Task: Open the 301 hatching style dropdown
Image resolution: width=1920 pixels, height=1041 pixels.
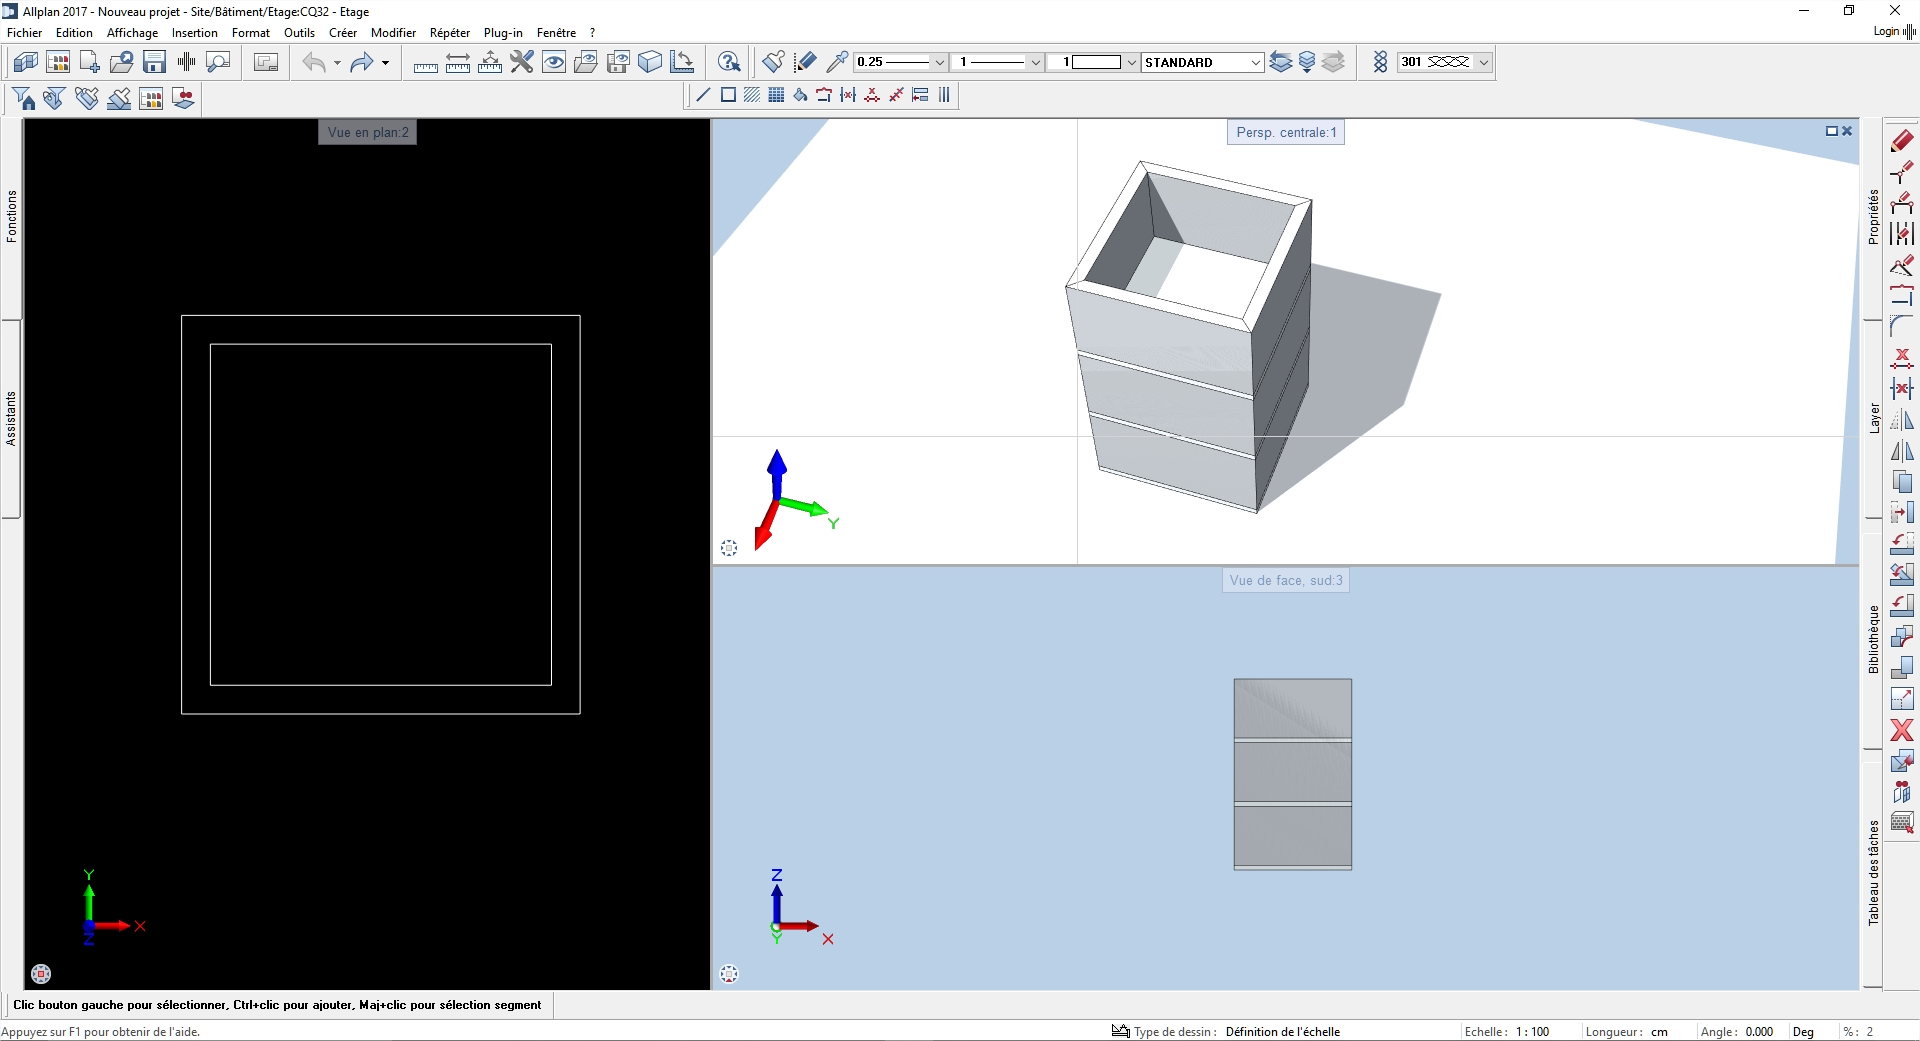Action: pos(1483,62)
